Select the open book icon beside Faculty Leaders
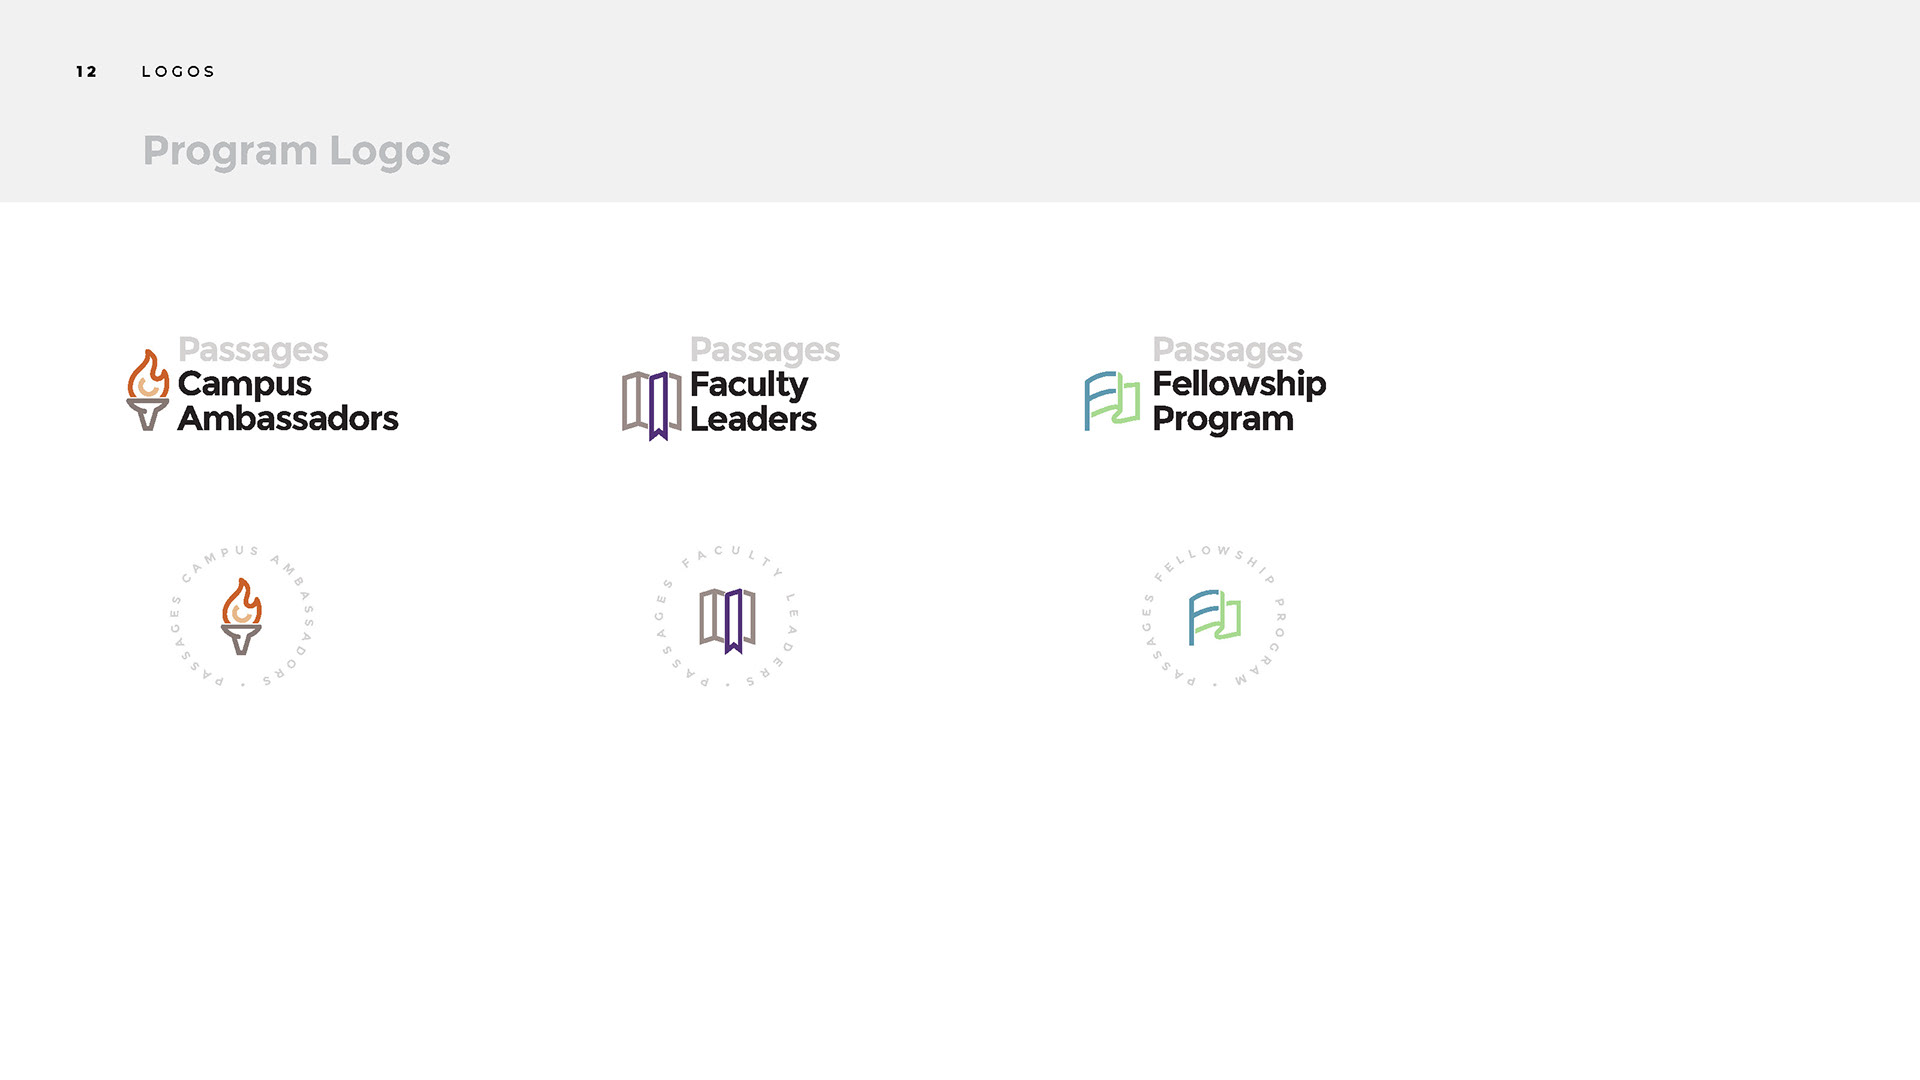 pos(651,406)
